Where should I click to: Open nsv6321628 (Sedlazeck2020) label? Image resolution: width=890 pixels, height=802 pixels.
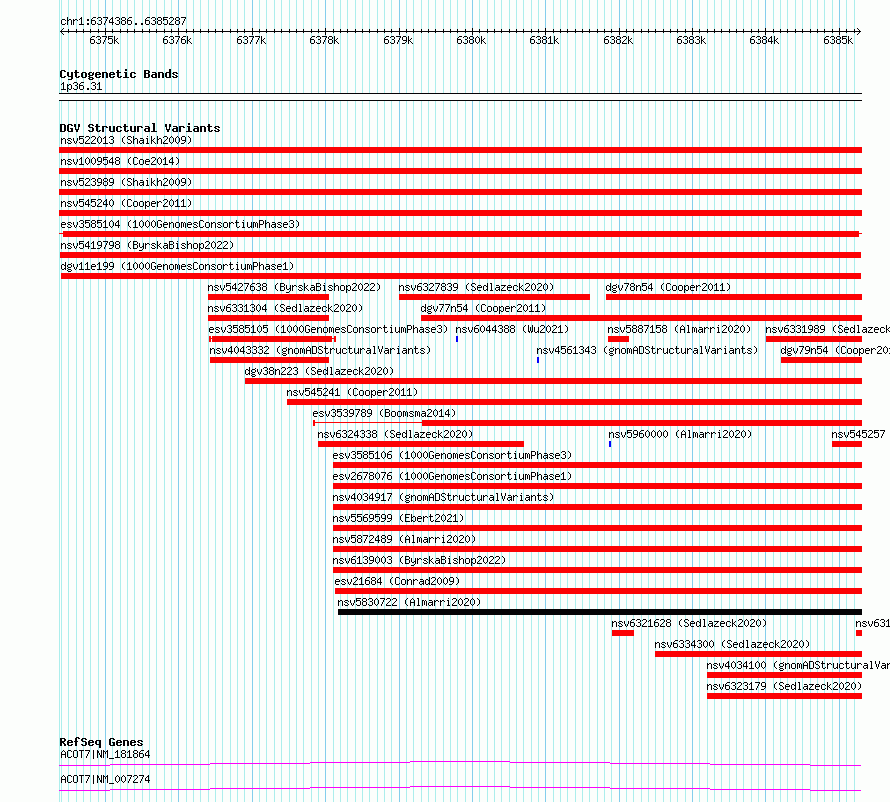tap(689, 623)
